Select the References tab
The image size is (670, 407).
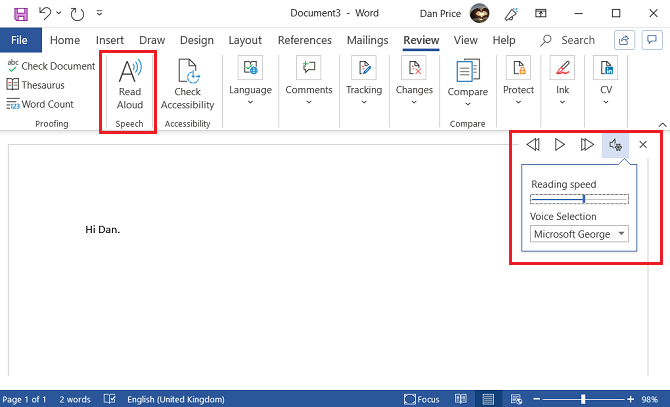tap(305, 40)
